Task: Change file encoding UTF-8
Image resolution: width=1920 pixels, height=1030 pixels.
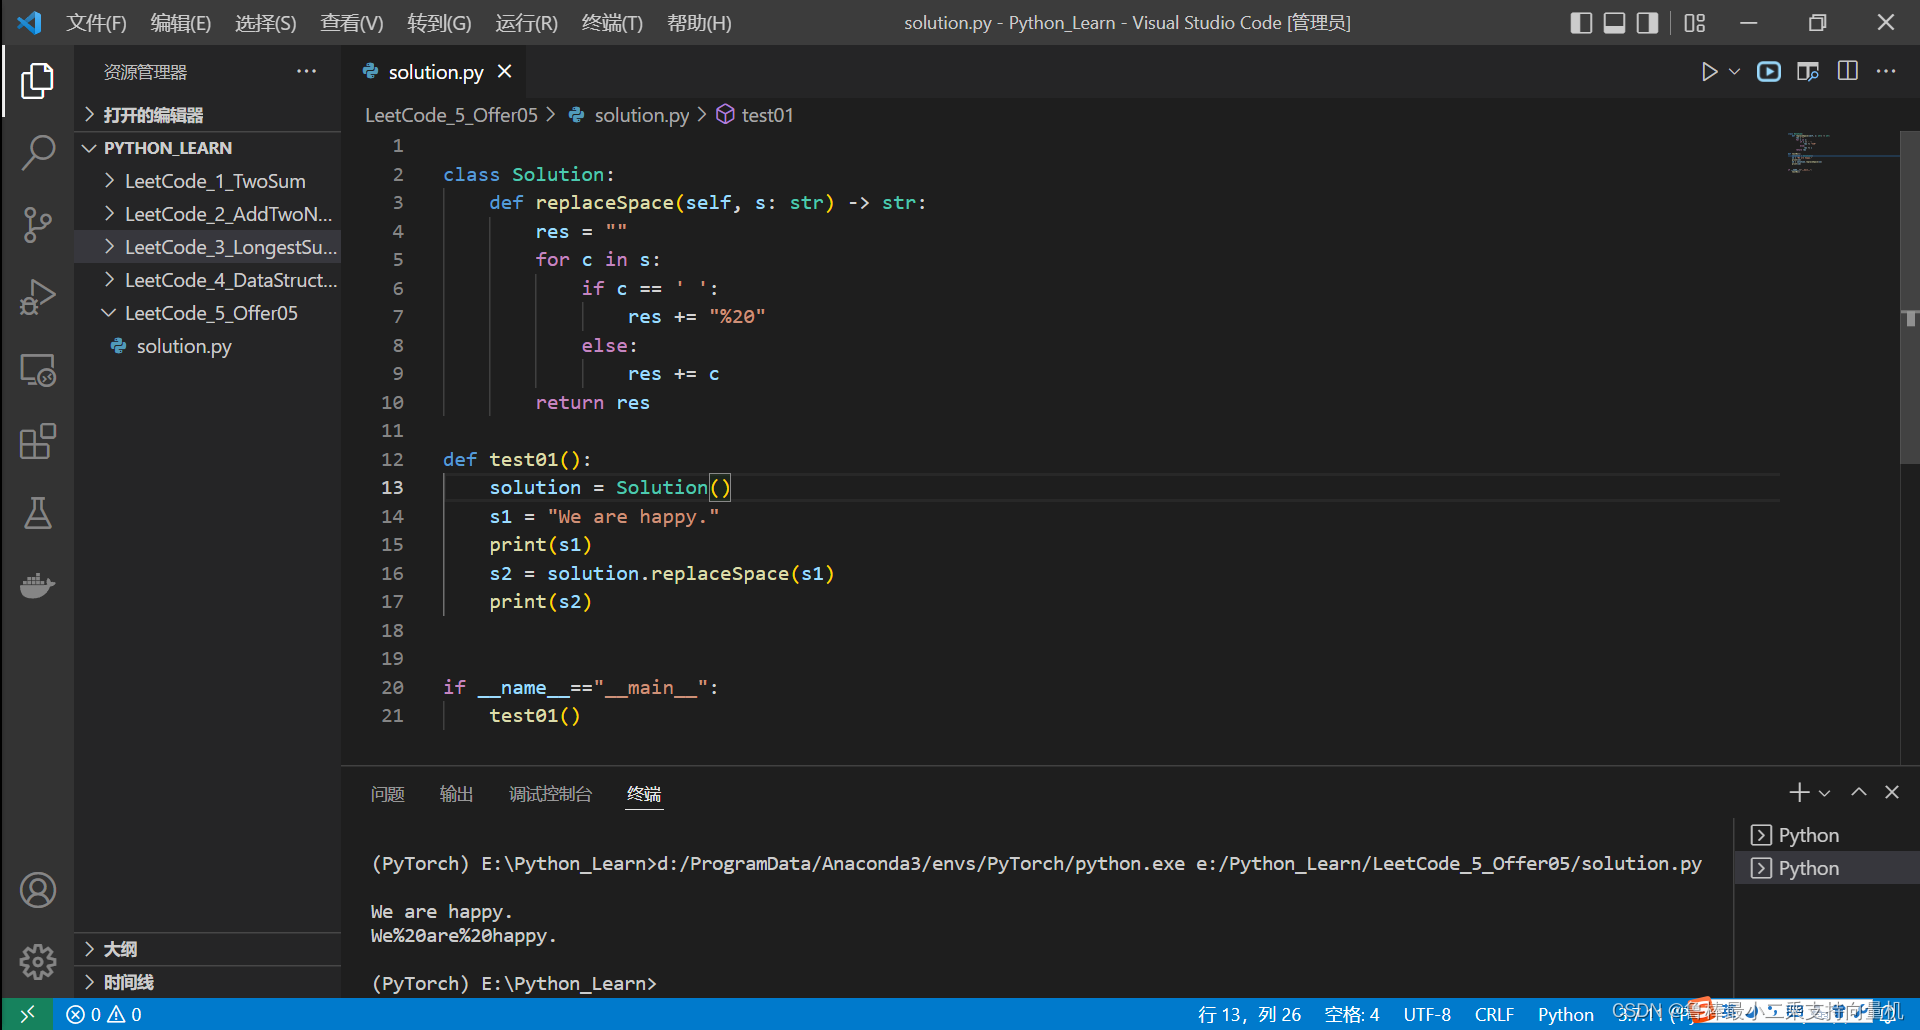Action: pyautogui.click(x=1427, y=1014)
